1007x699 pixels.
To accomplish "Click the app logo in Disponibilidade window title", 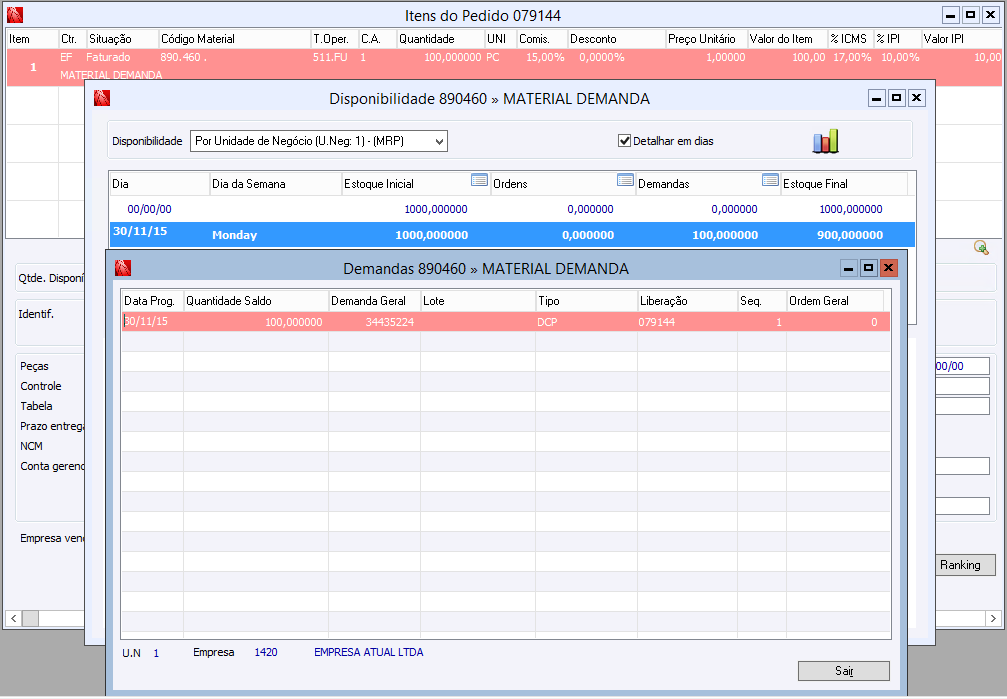I will 102,98.
